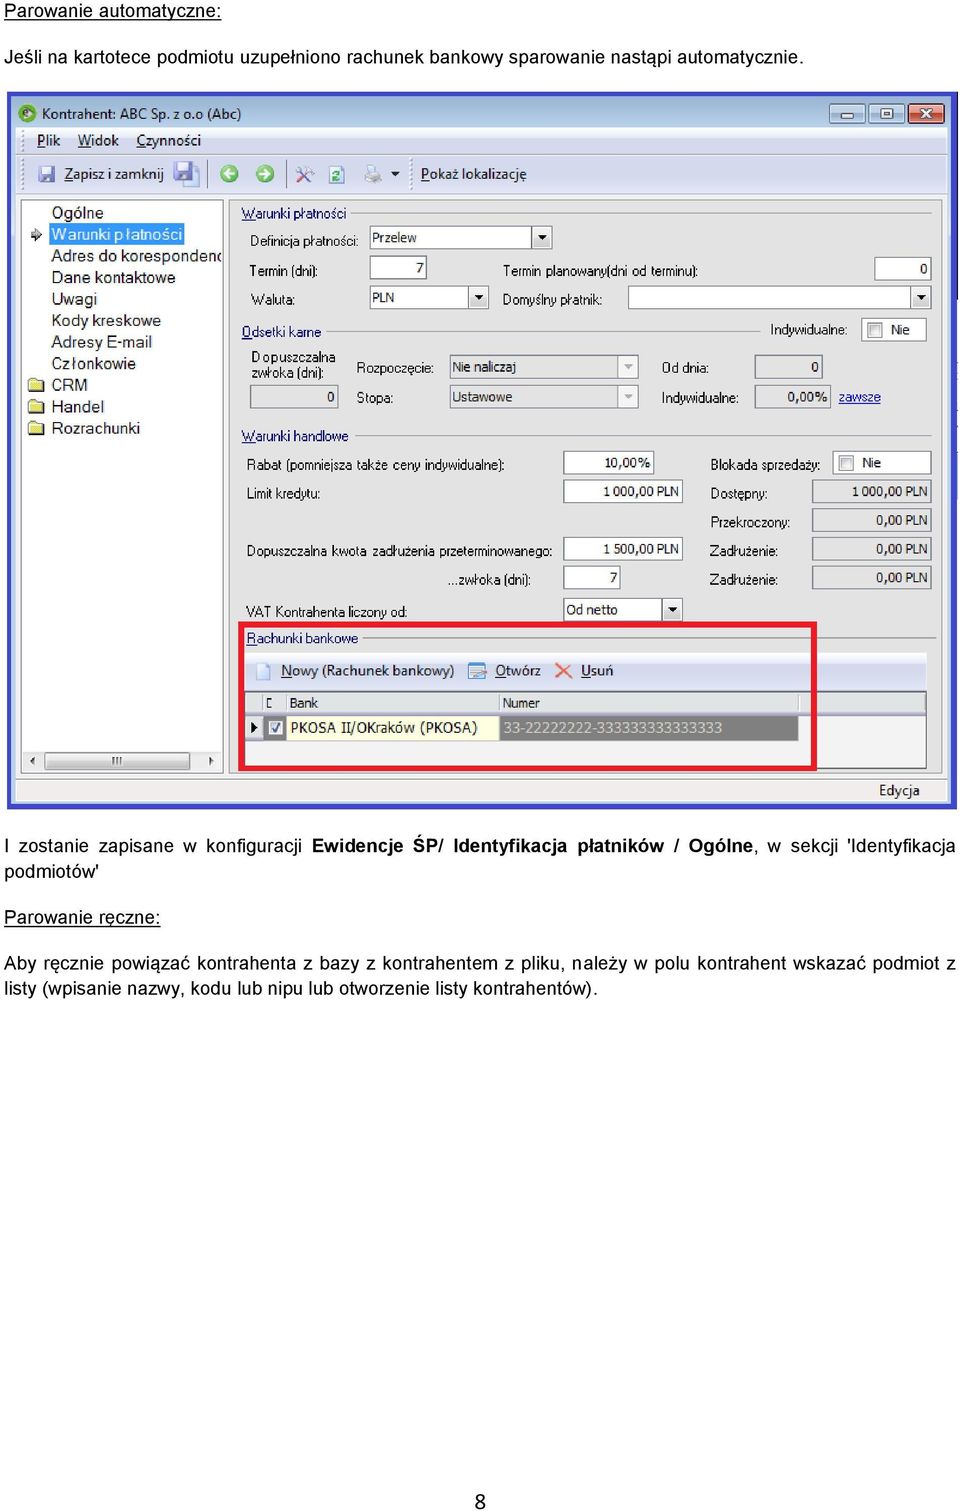
Task: Go back with the green left arrow
Action: point(229,174)
